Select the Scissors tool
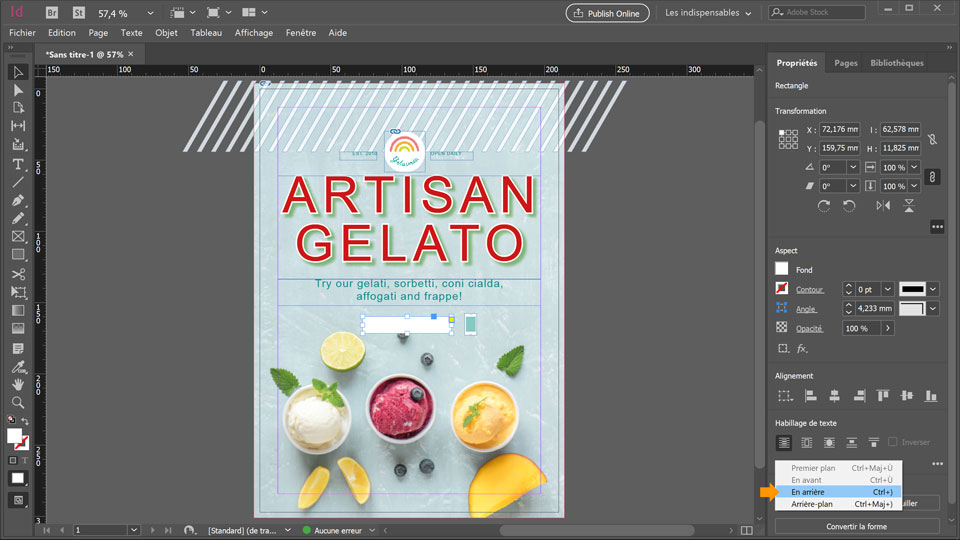 point(18,274)
